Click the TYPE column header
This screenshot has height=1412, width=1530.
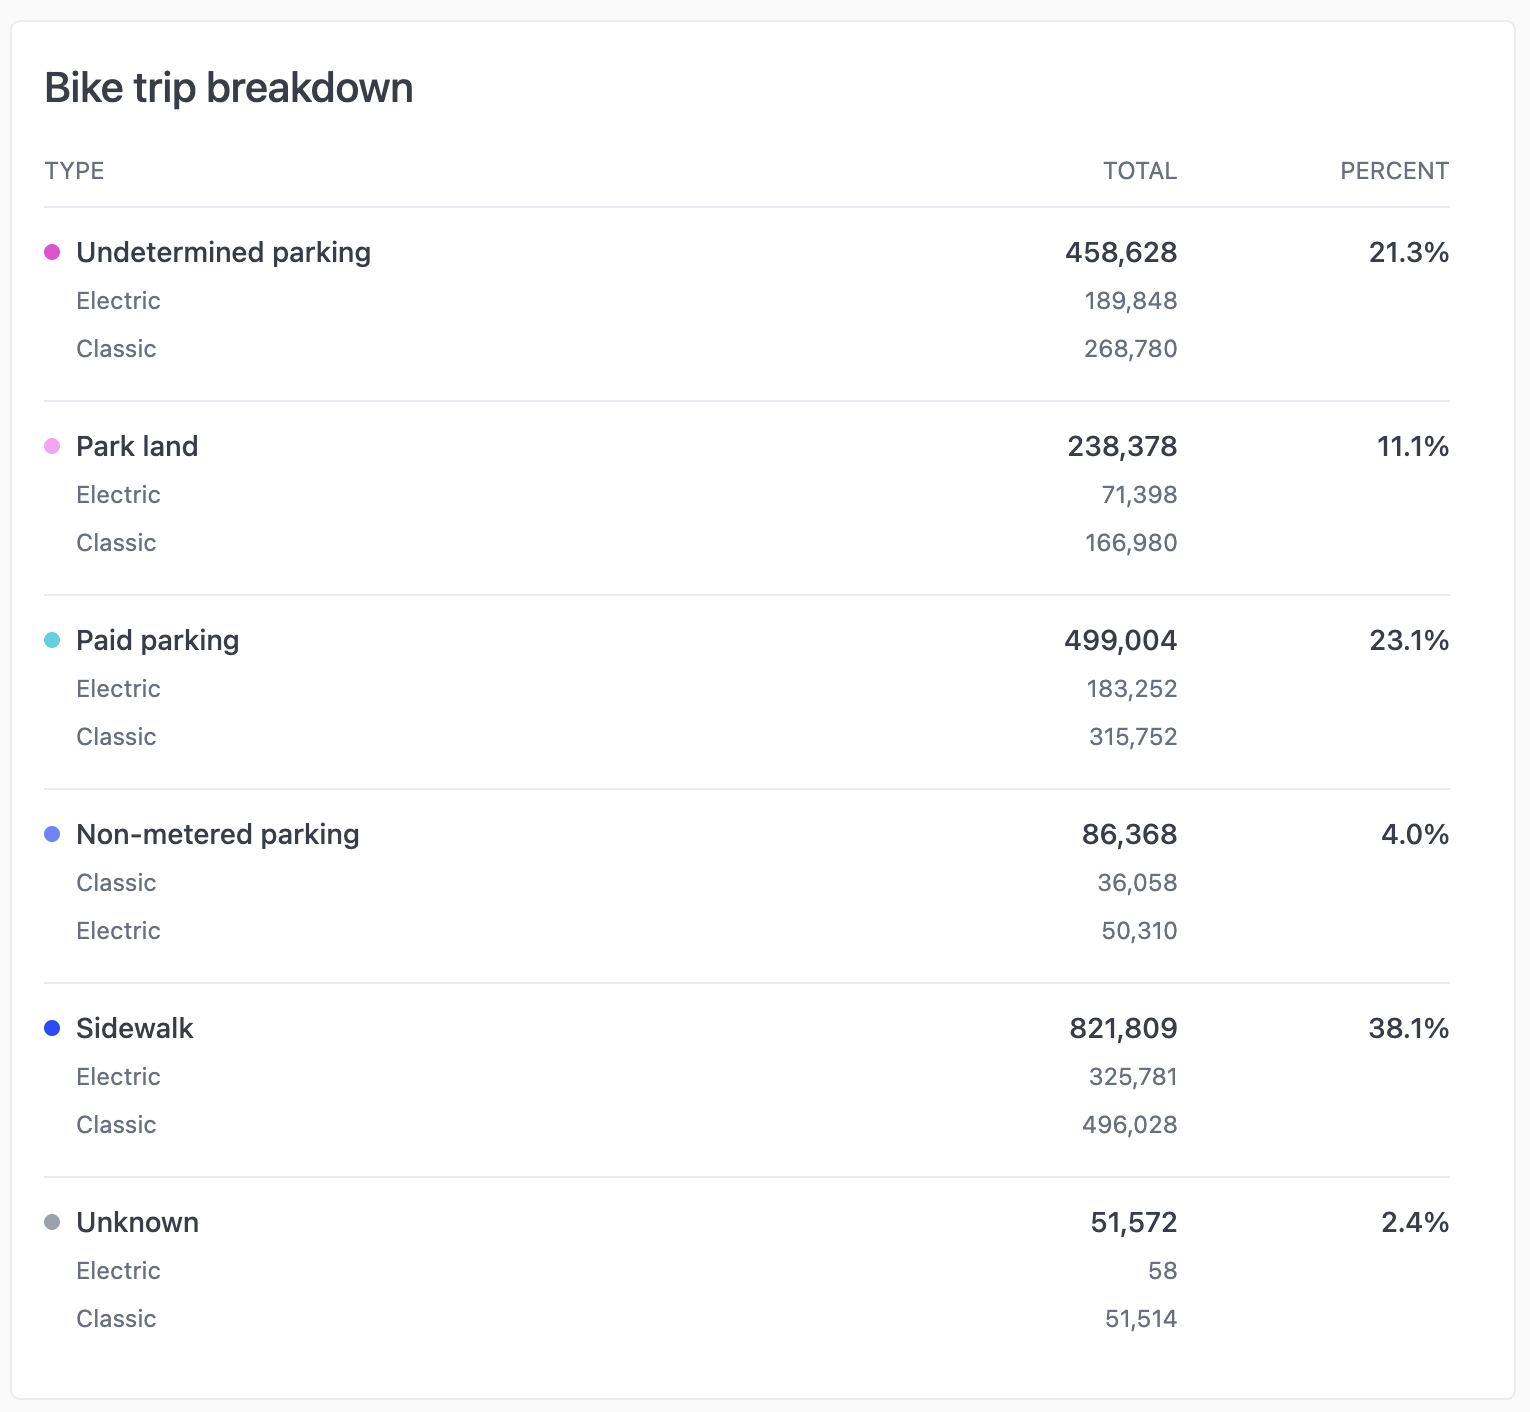pos(74,171)
